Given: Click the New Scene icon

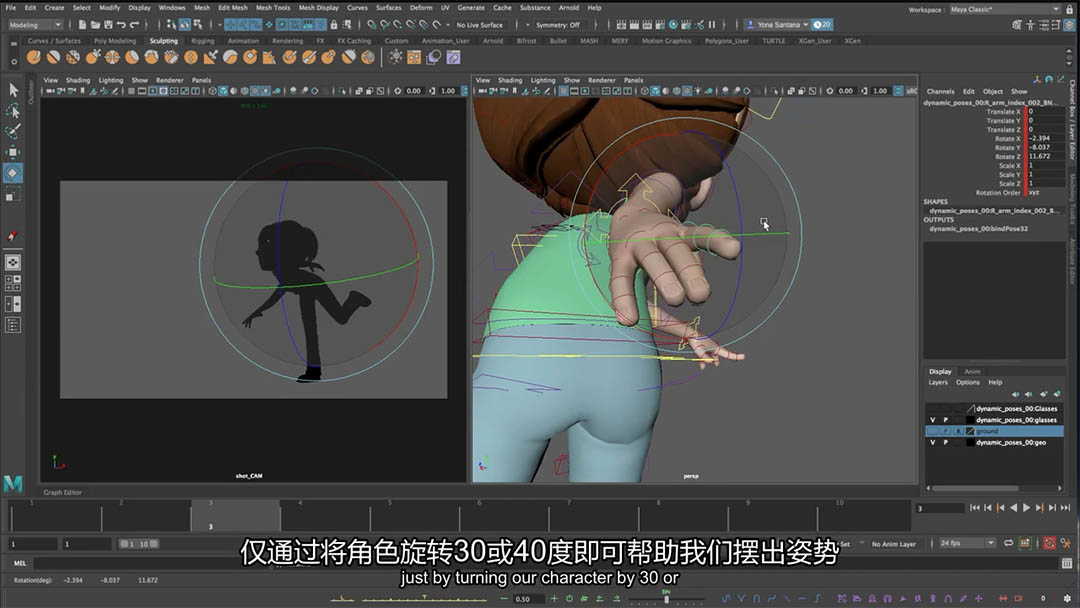Looking at the screenshot, I should coord(82,25).
